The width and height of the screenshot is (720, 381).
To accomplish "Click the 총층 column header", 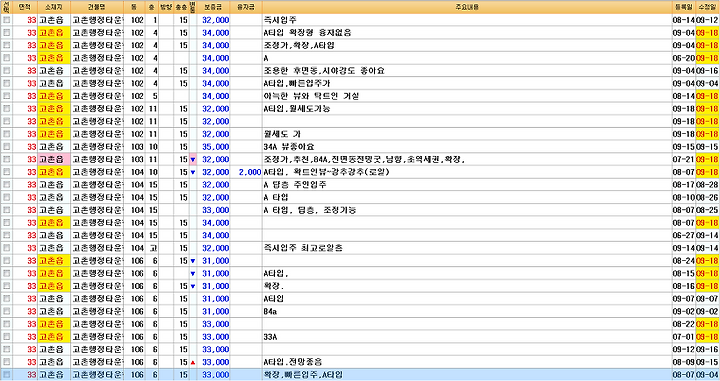I will [181, 7].
